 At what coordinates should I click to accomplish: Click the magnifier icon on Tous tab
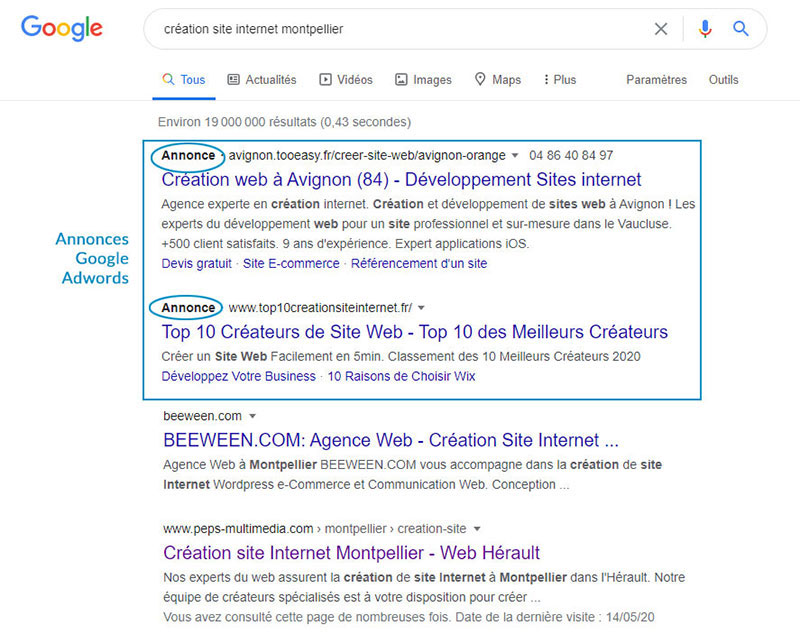click(x=168, y=79)
